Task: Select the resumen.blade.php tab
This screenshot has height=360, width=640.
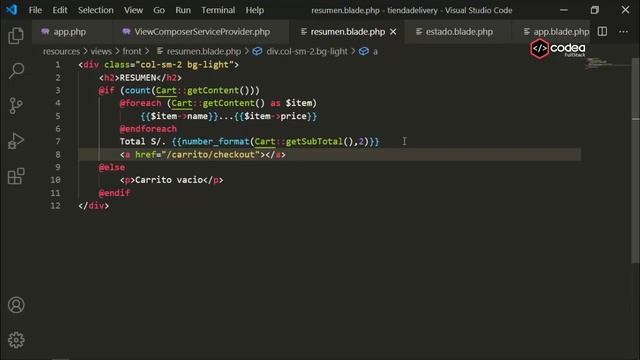Action: click(x=347, y=31)
